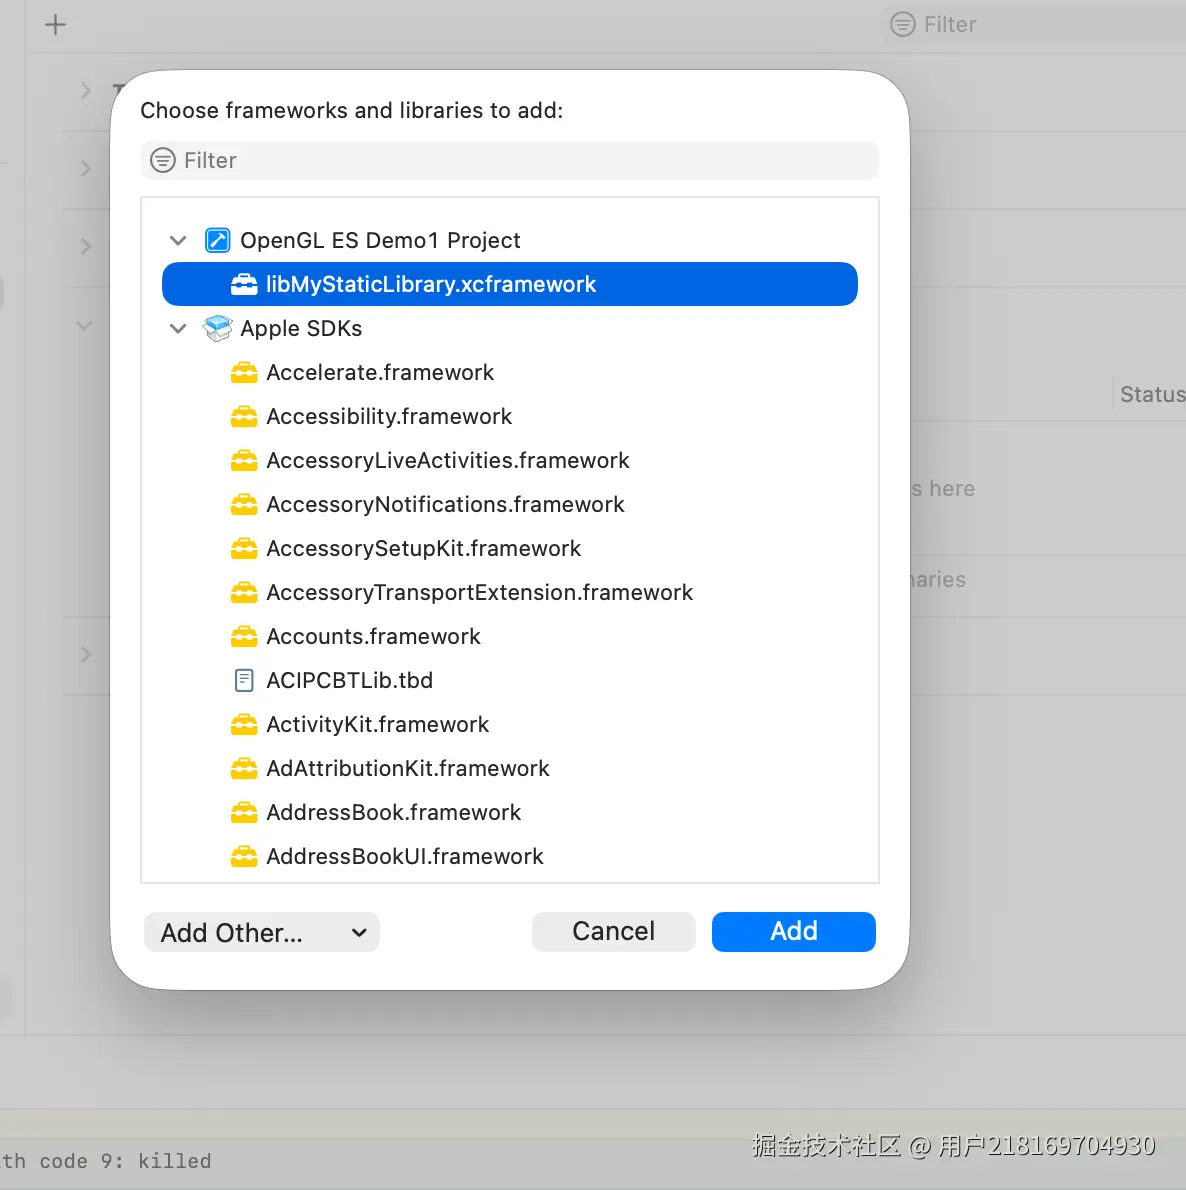
Task: Click the AccessorySetupKit.framework icon
Action: click(x=244, y=549)
